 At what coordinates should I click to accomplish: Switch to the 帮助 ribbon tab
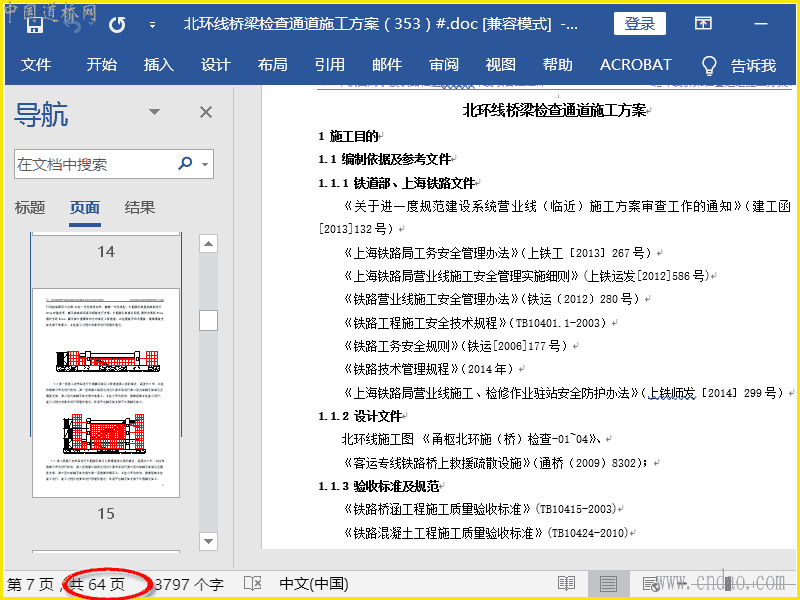coord(558,65)
